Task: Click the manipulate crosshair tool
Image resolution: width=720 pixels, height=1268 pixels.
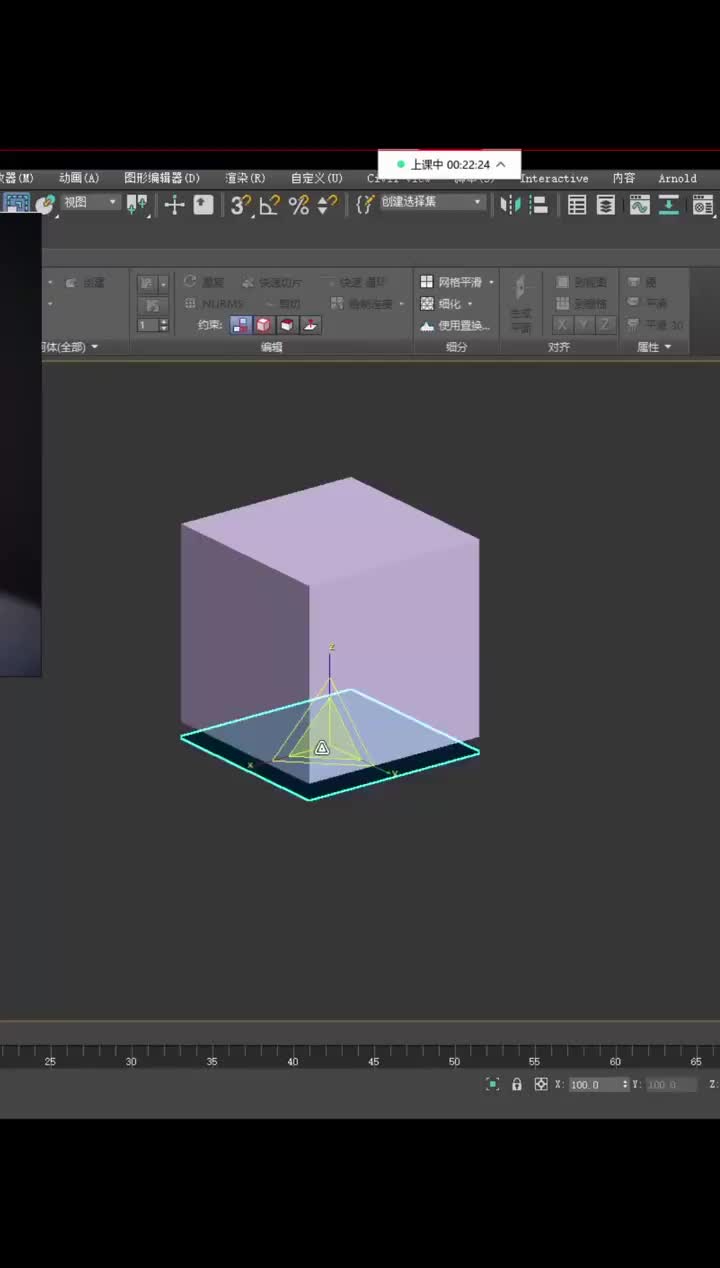Action: click(174, 204)
